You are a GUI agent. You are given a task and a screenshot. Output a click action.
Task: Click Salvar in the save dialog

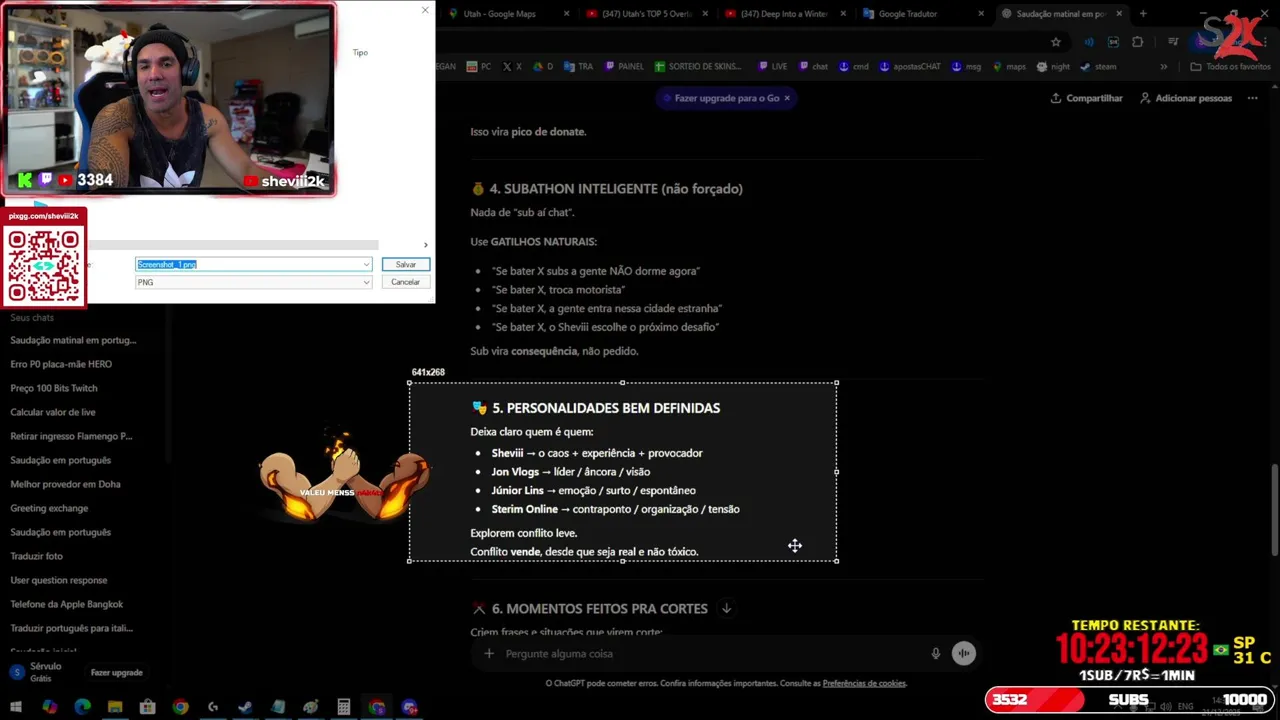tap(405, 264)
